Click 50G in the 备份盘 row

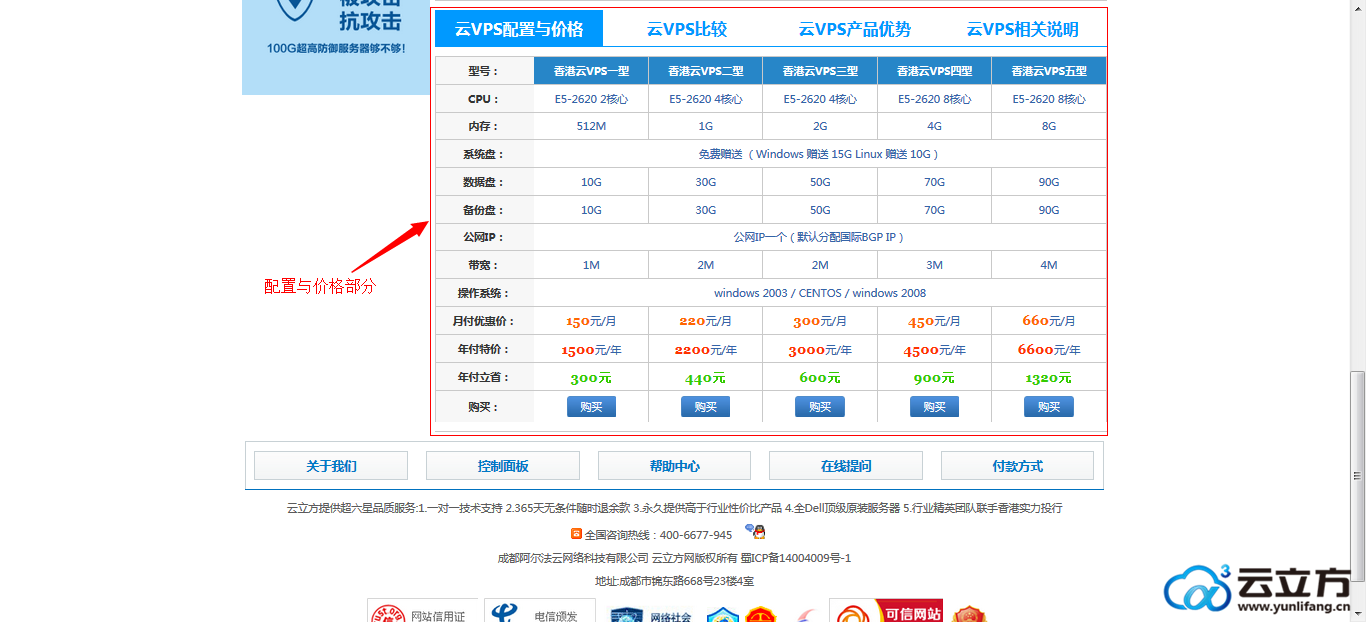pos(820,210)
